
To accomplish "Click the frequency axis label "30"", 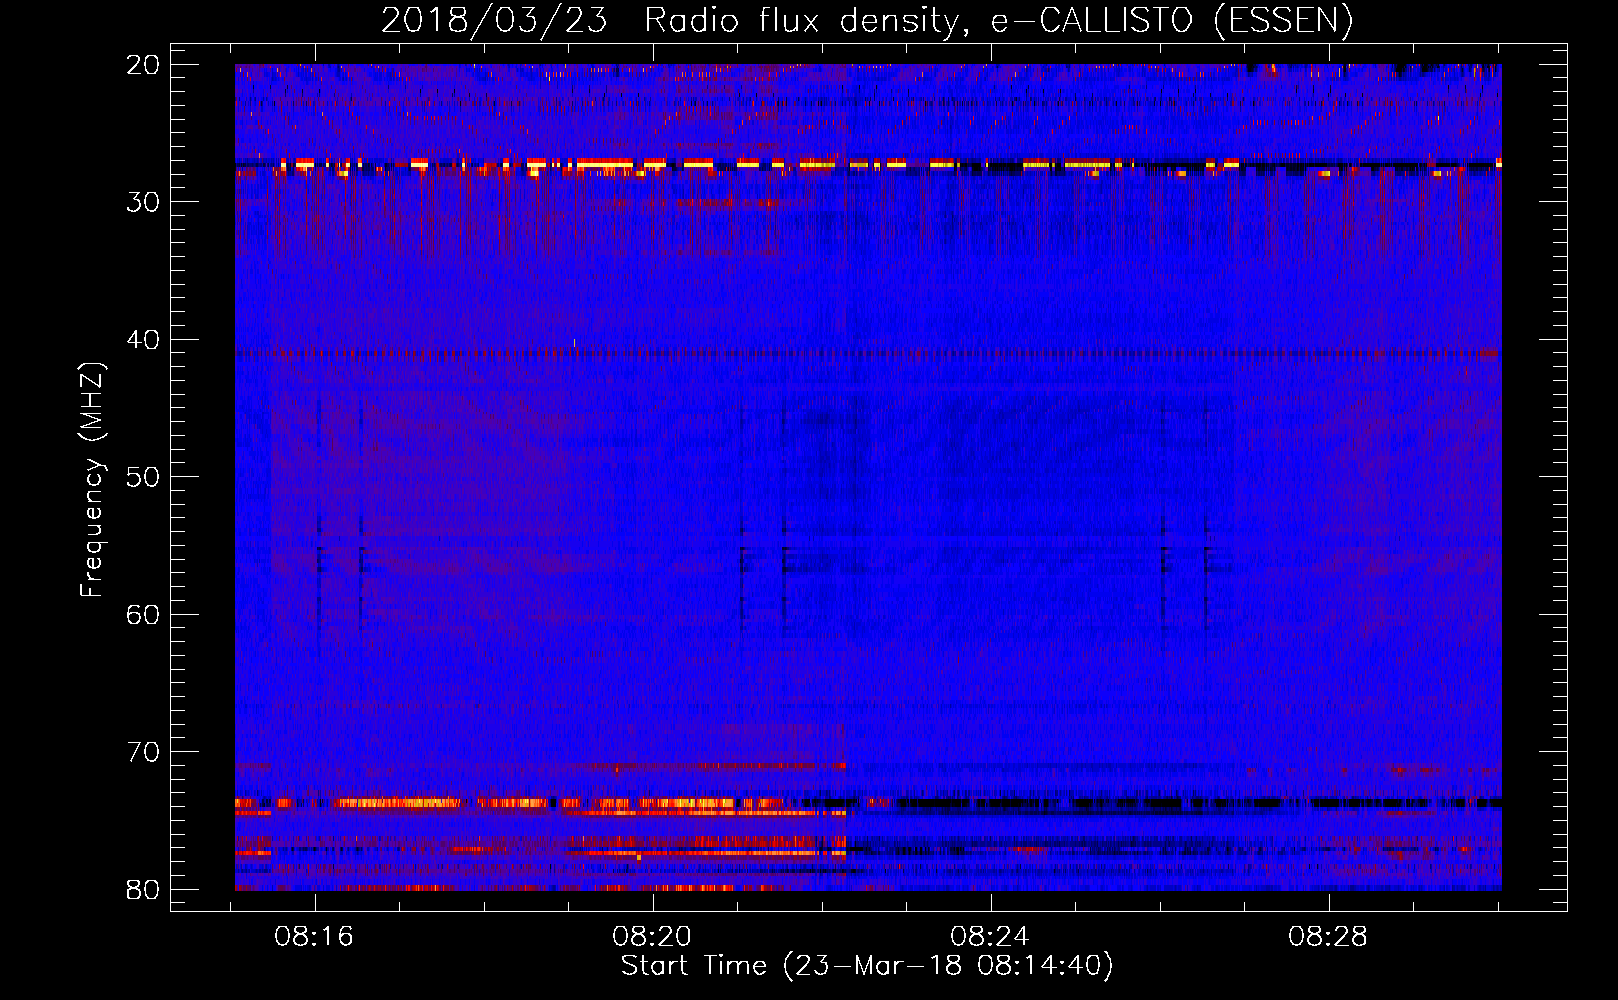I will tap(144, 202).
